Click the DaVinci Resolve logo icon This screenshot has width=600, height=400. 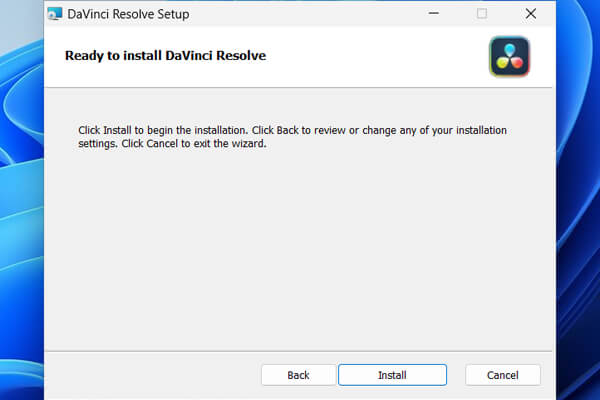tap(509, 57)
